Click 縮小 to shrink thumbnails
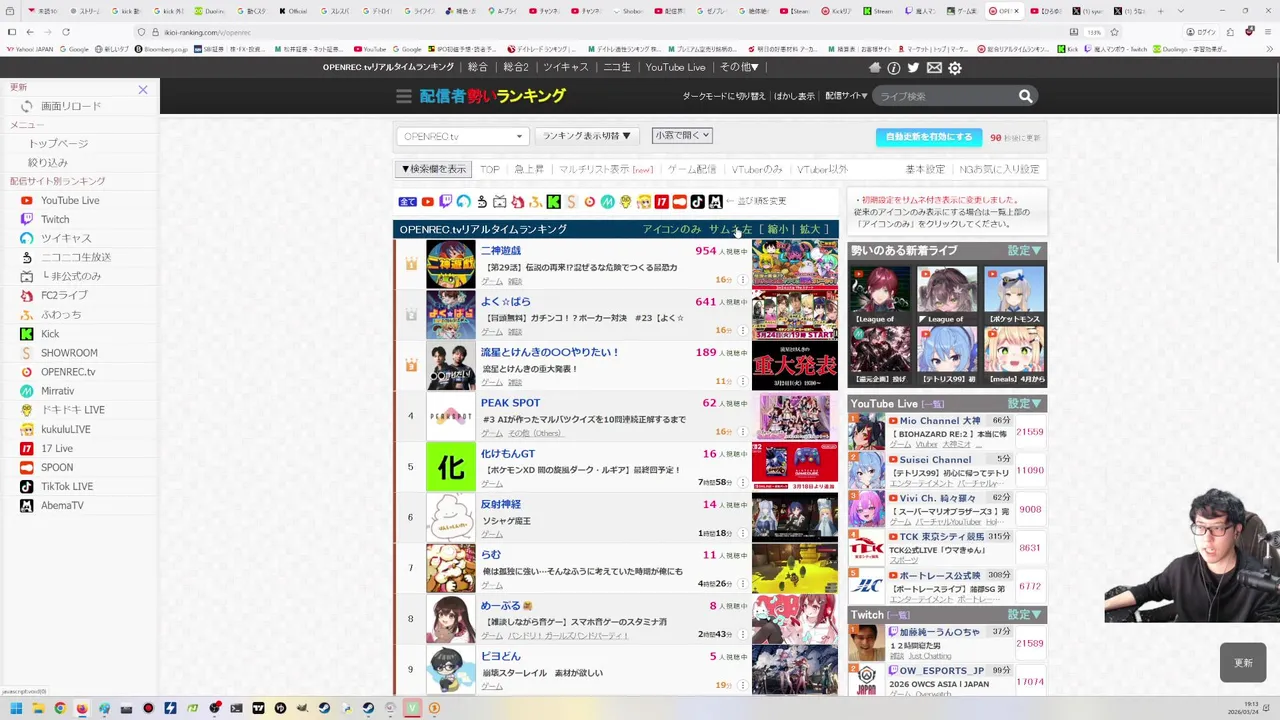The width and height of the screenshot is (1280, 720). point(777,229)
